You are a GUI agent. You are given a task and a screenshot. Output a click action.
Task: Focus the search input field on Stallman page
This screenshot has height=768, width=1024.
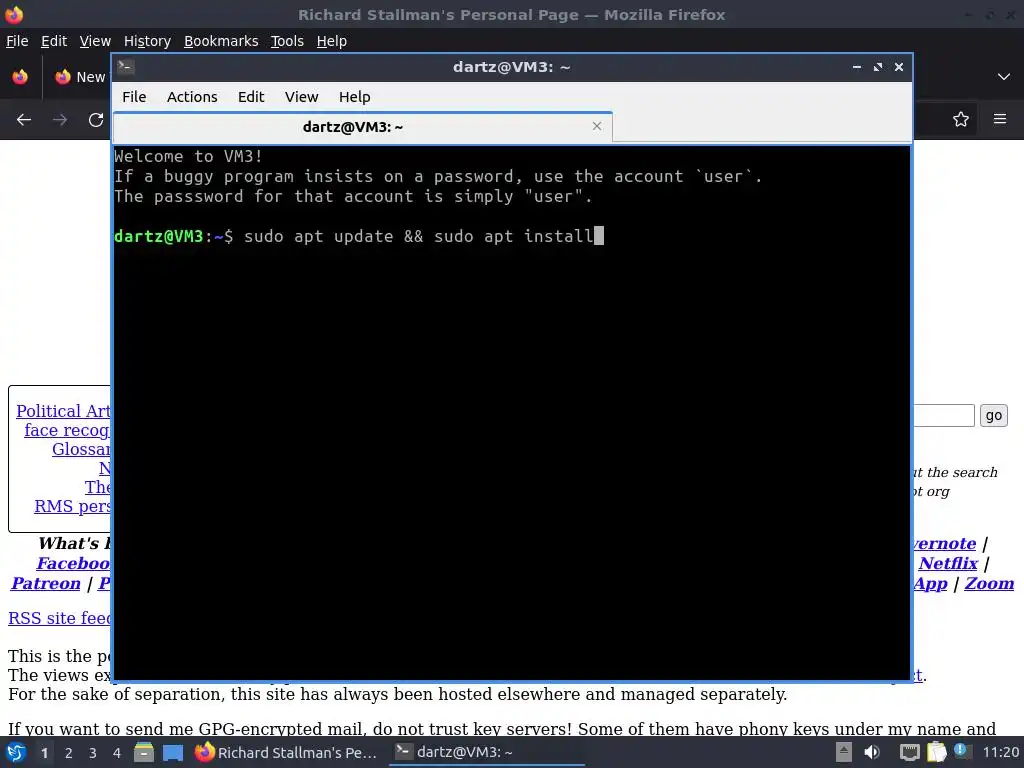(x=944, y=415)
